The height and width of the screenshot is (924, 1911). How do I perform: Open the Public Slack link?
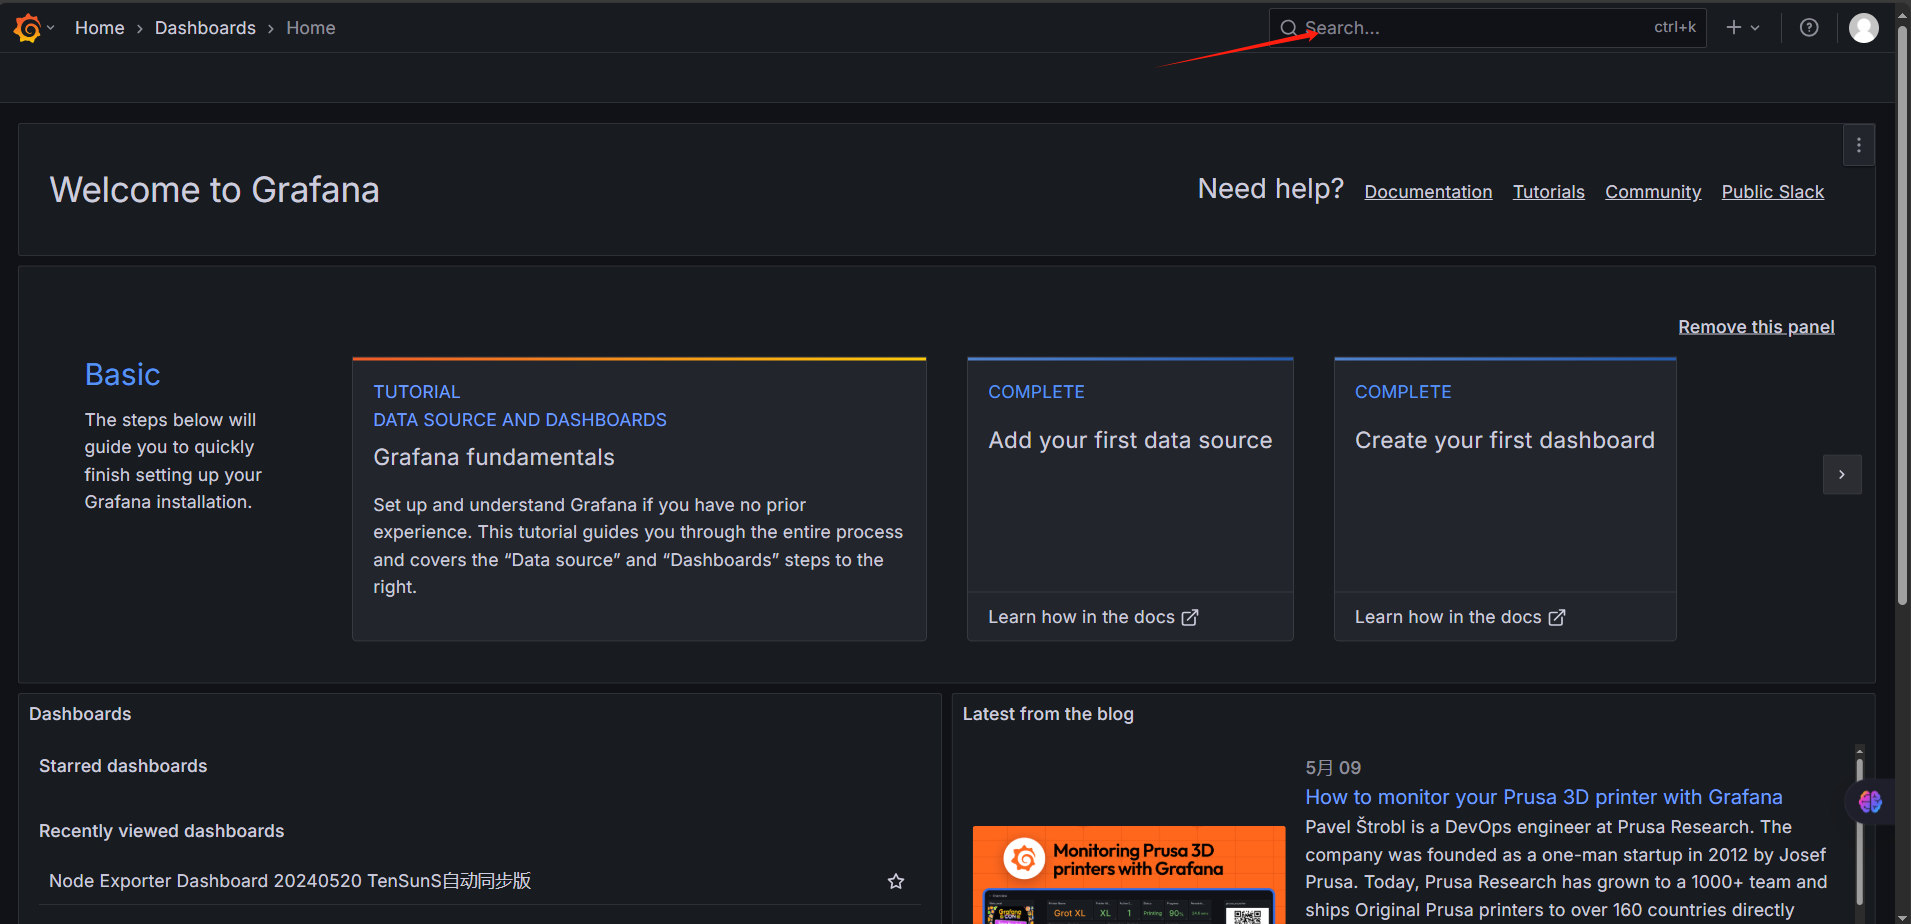(x=1773, y=192)
